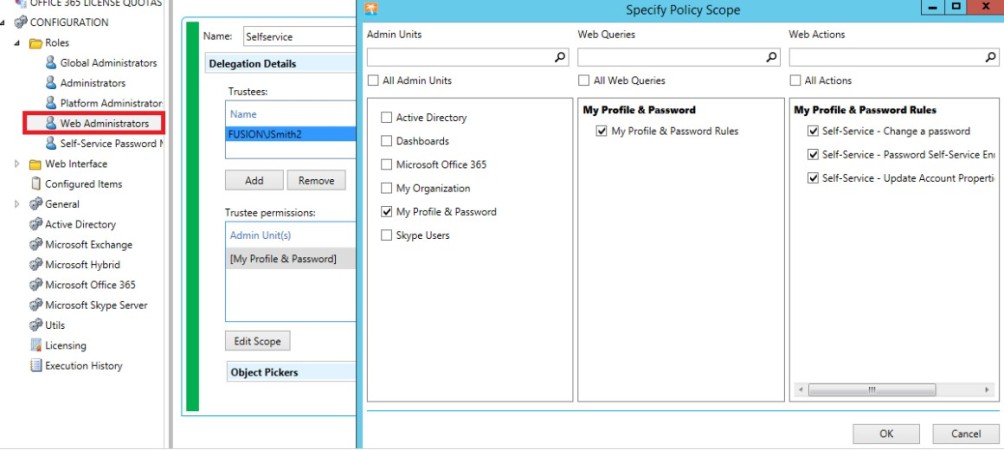Click the Configured Items clipboard icon

pos(36,184)
